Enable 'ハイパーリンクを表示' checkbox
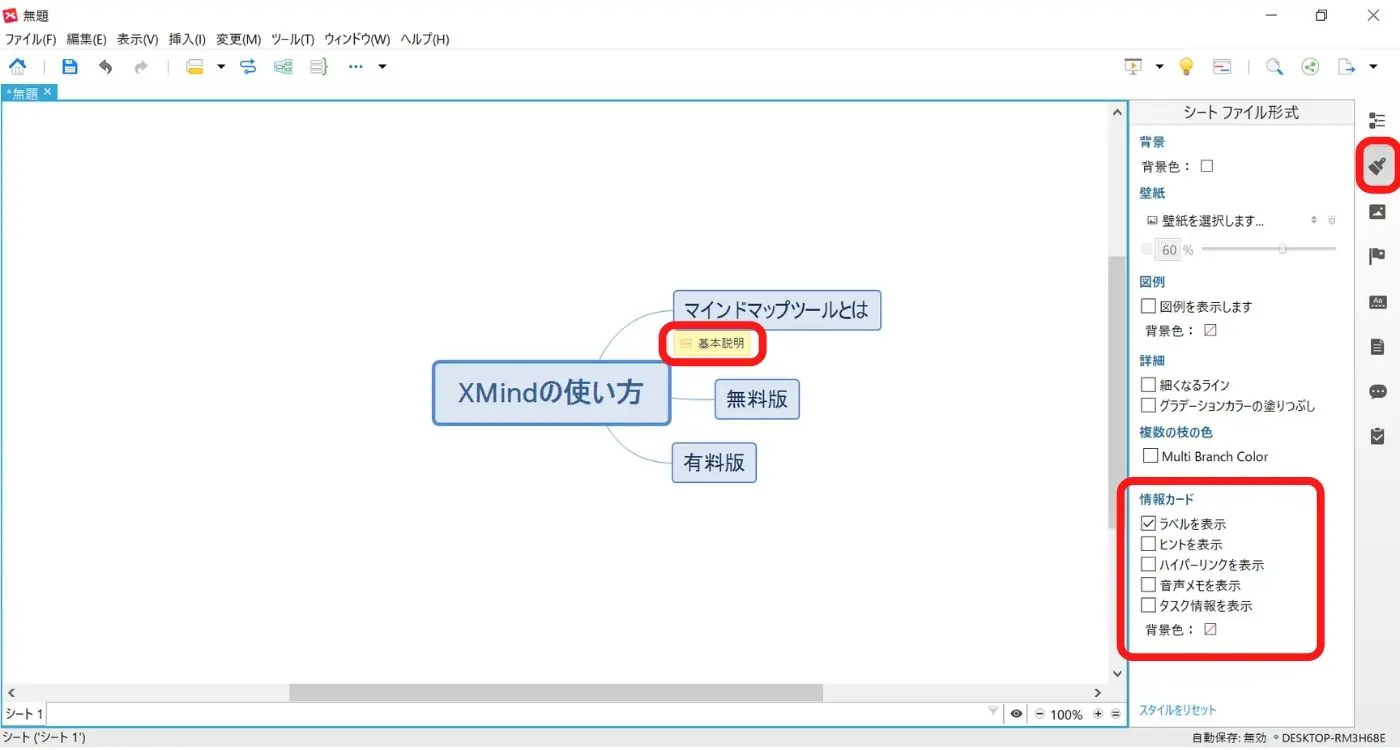1400x750 pixels. coord(1148,564)
